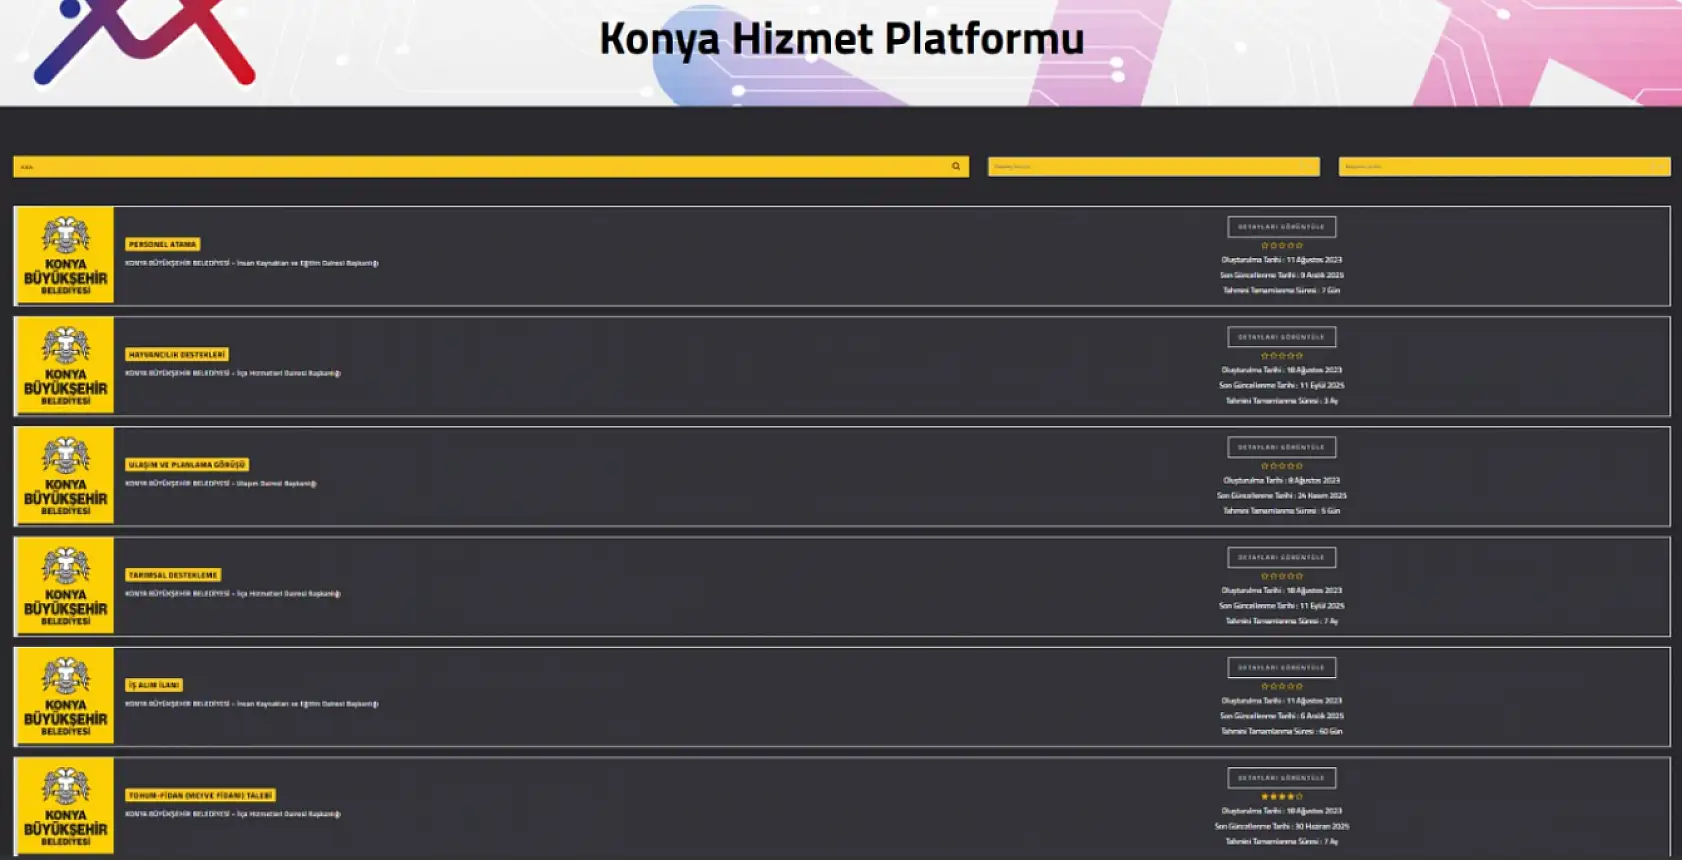This screenshot has width=1682, height=860.
Task: Open details for İş Alım İlanı
Action: [x=1282, y=667]
